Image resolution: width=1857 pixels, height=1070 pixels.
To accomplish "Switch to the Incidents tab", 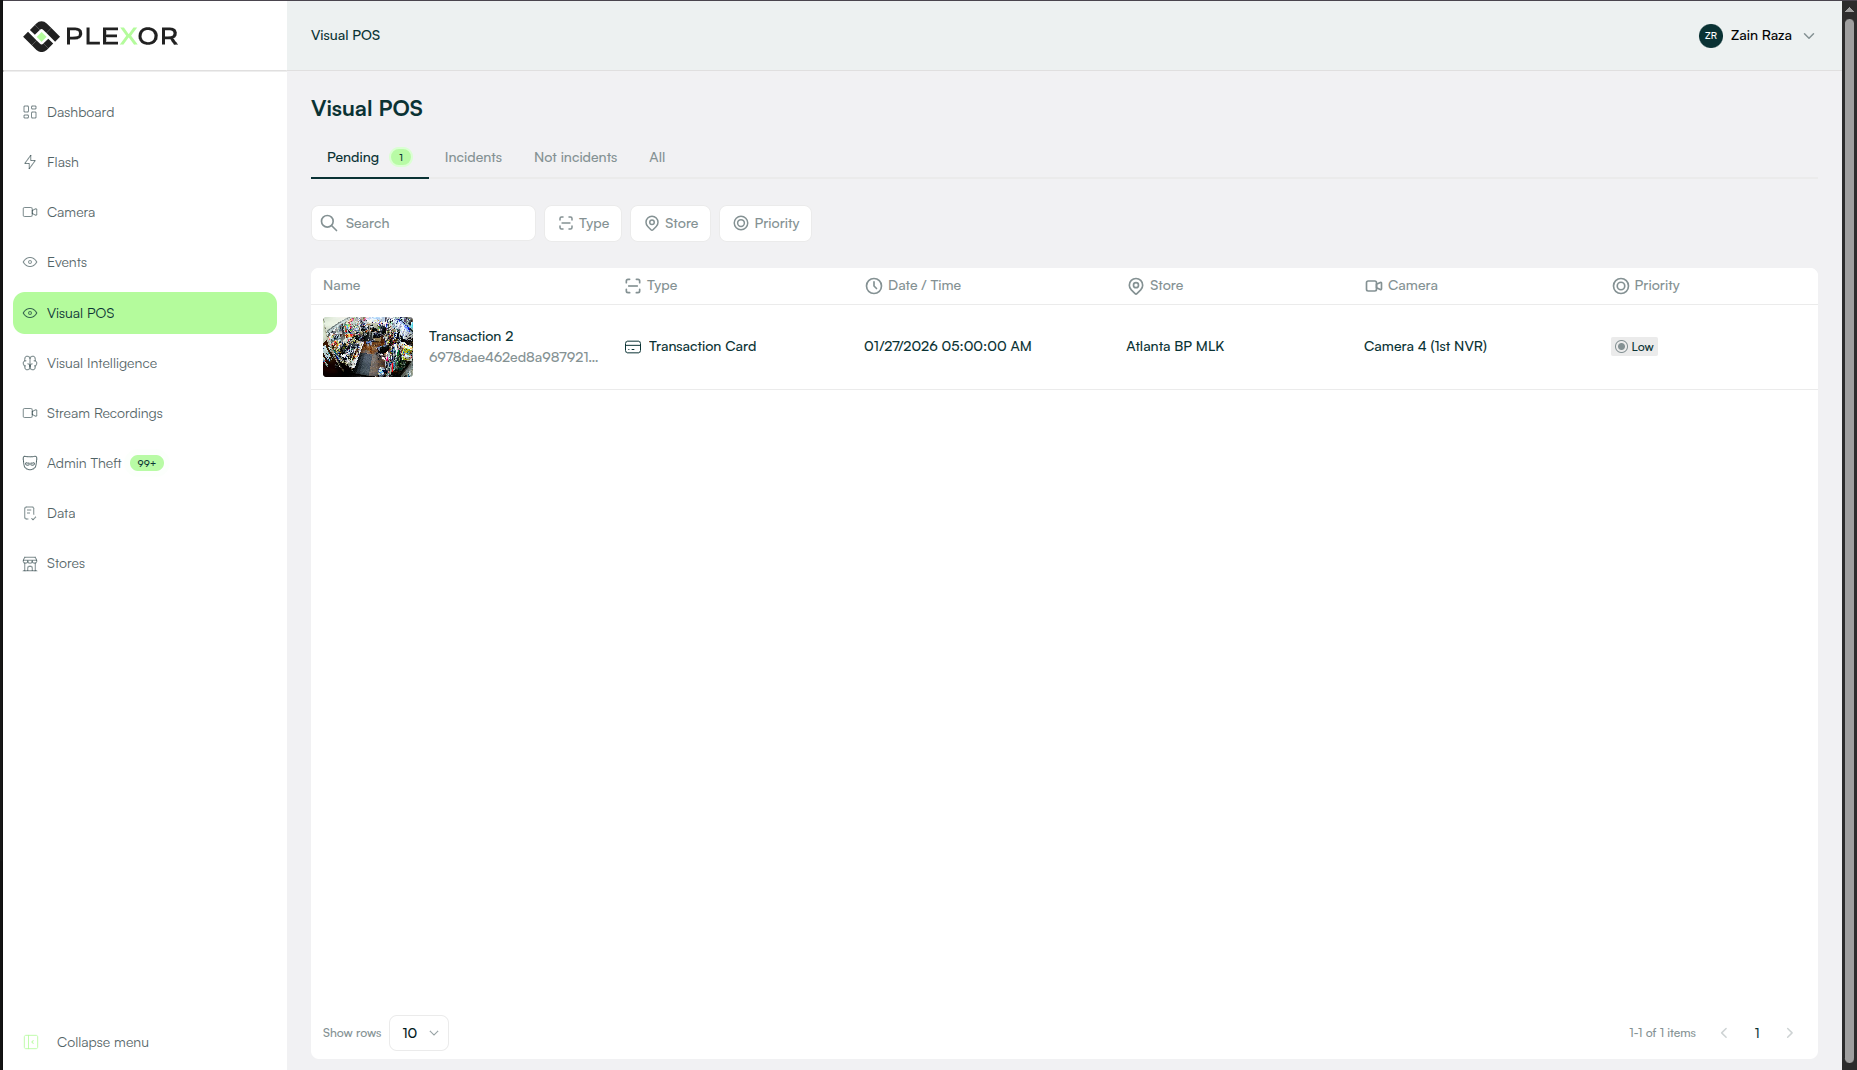I will tap(473, 157).
